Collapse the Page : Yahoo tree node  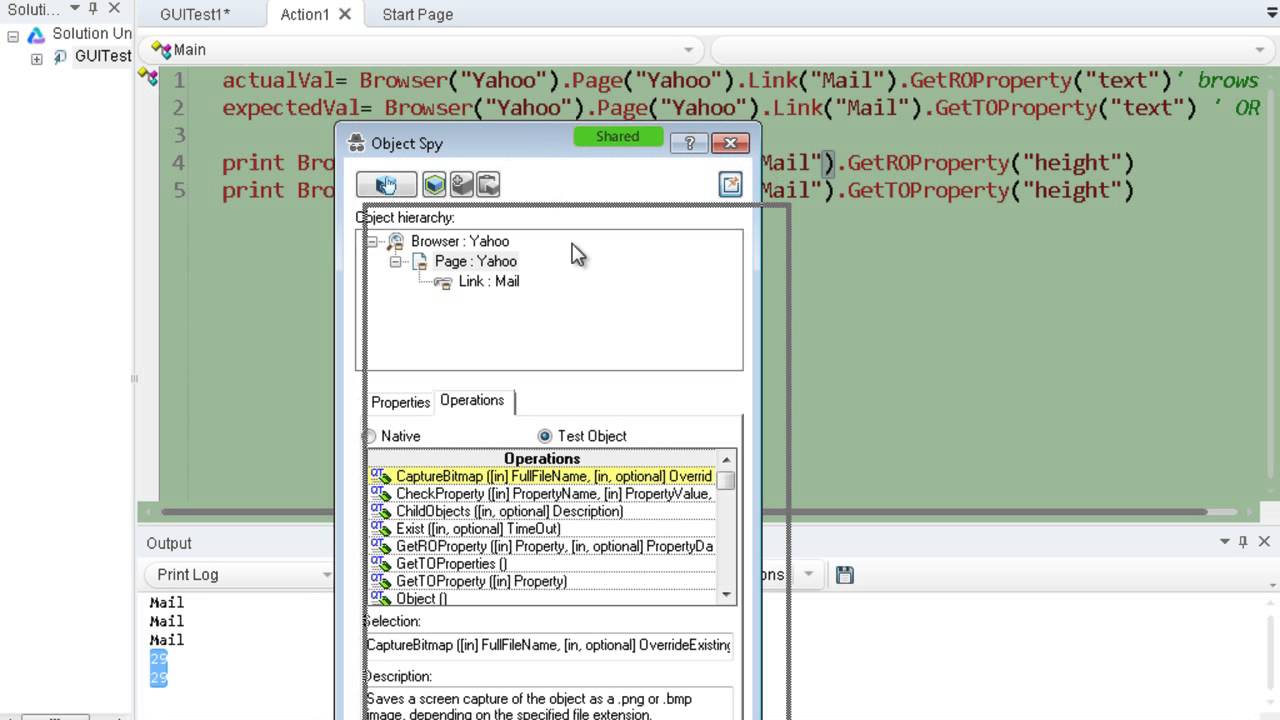396,261
